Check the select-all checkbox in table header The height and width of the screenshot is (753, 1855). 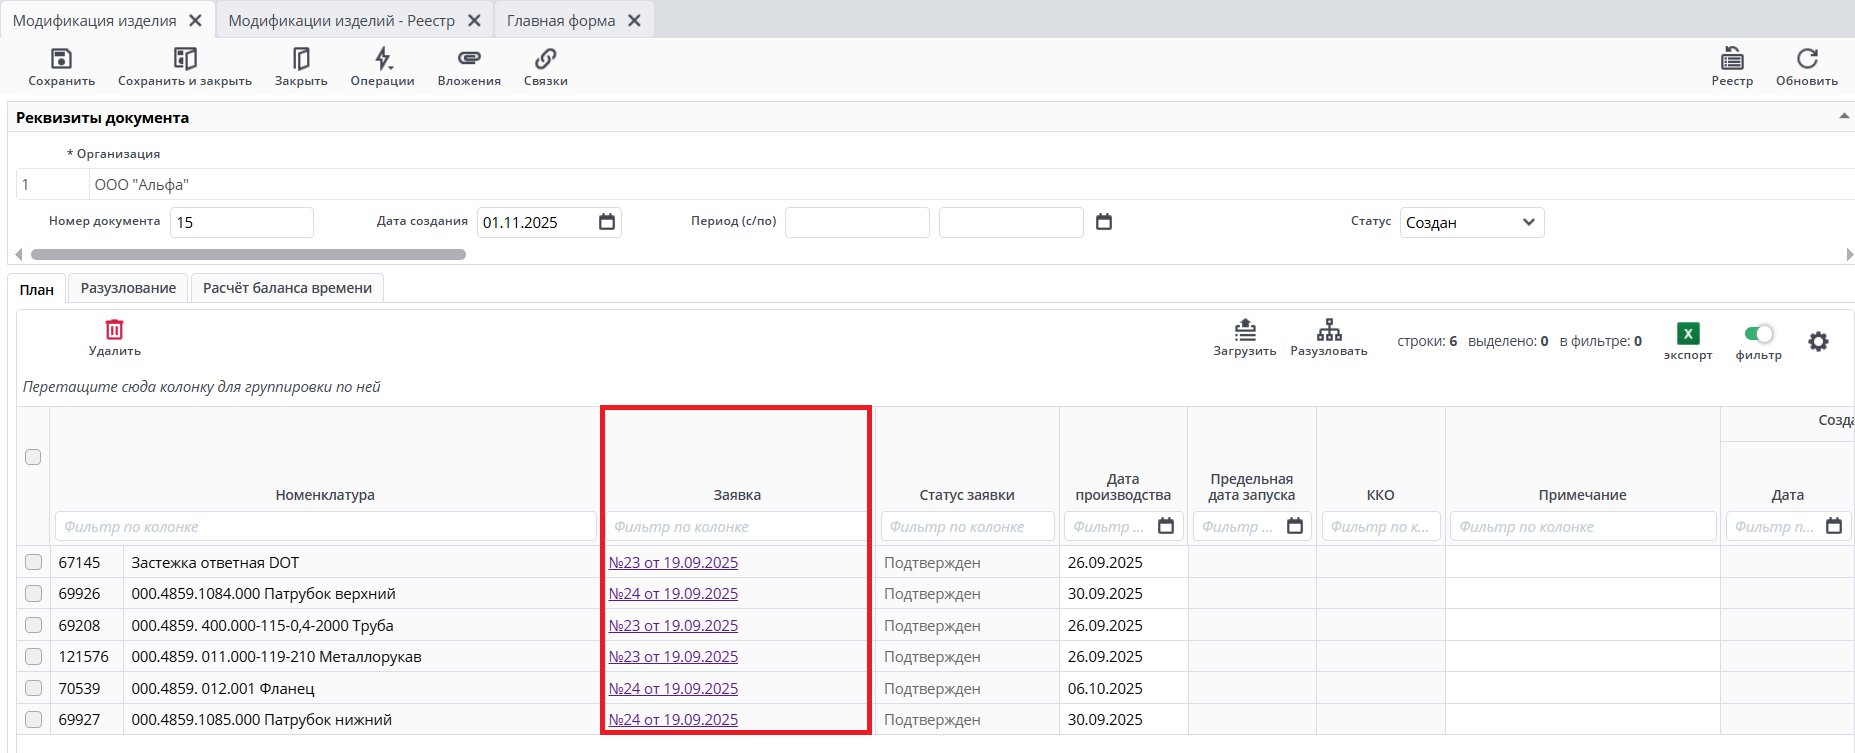point(33,457)
